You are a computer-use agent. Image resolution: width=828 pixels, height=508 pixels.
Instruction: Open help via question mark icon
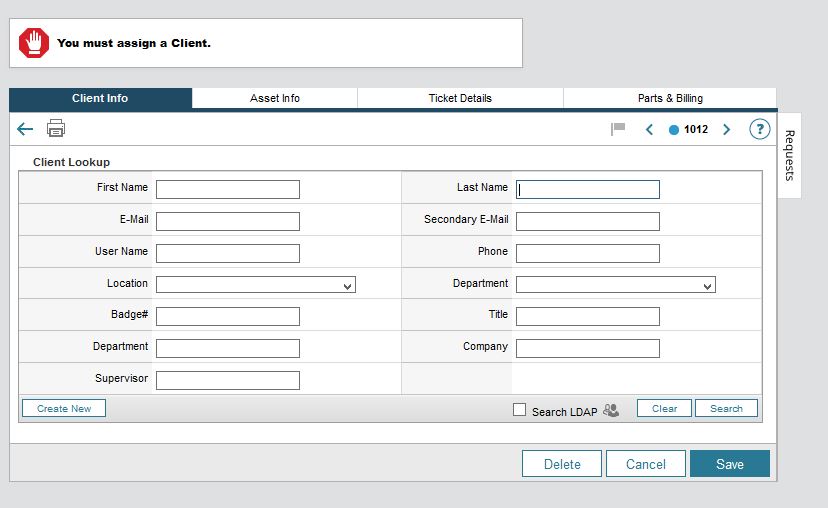pos(760,129)
